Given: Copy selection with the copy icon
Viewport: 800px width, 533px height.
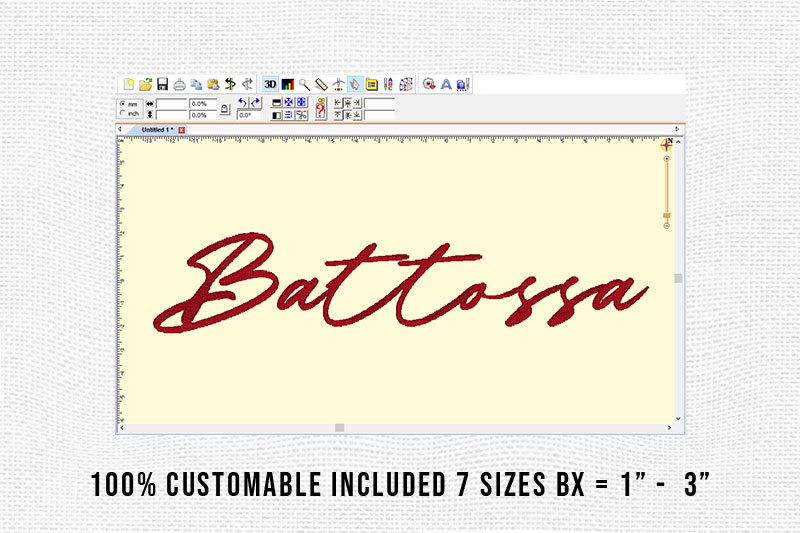Looking at the screenshot, I should point(196,84).
